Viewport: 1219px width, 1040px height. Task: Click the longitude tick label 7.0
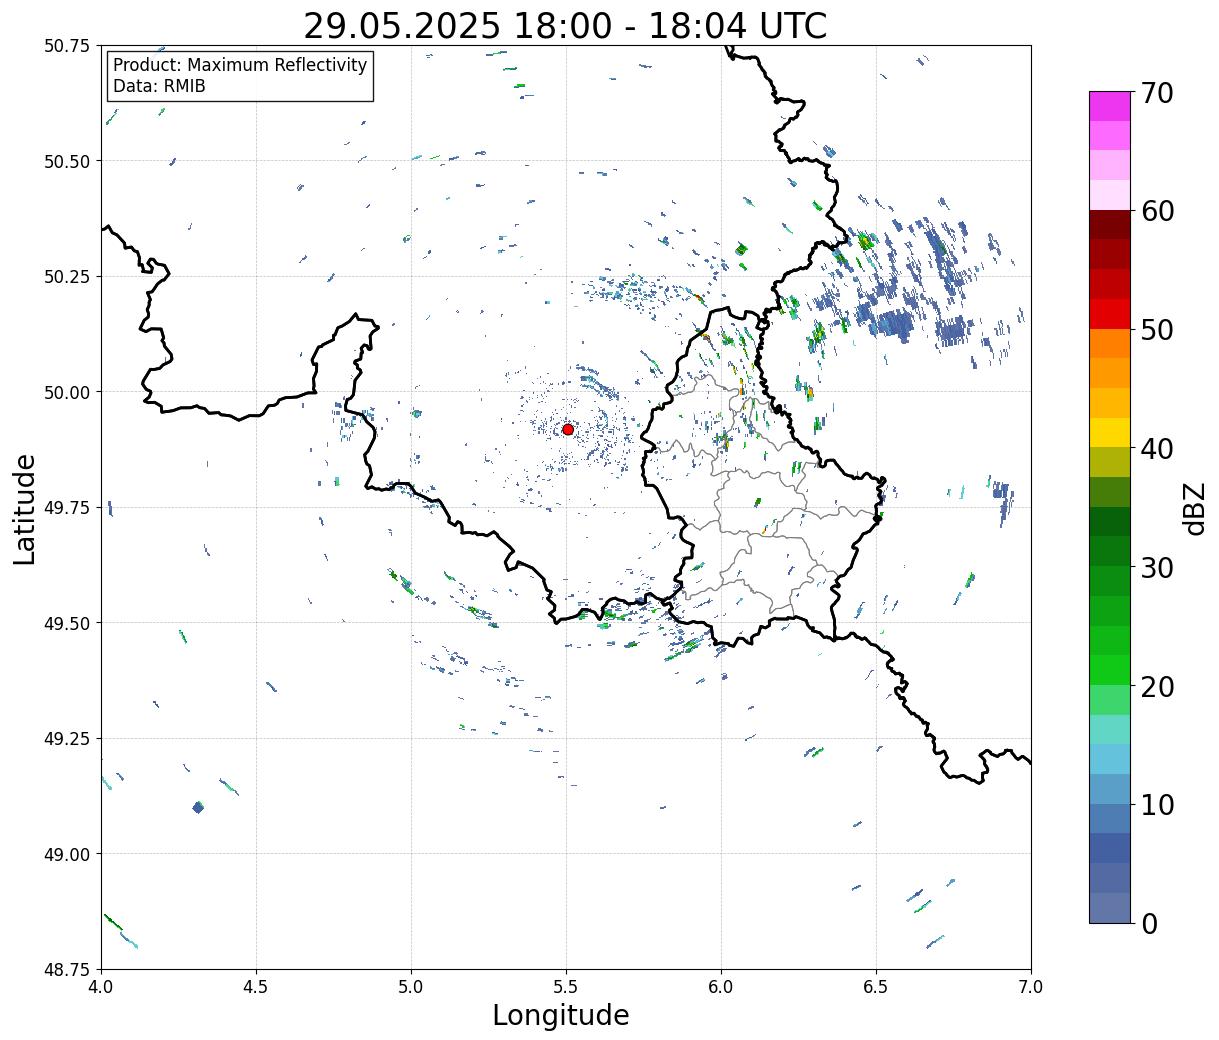tap(1031, 987)
